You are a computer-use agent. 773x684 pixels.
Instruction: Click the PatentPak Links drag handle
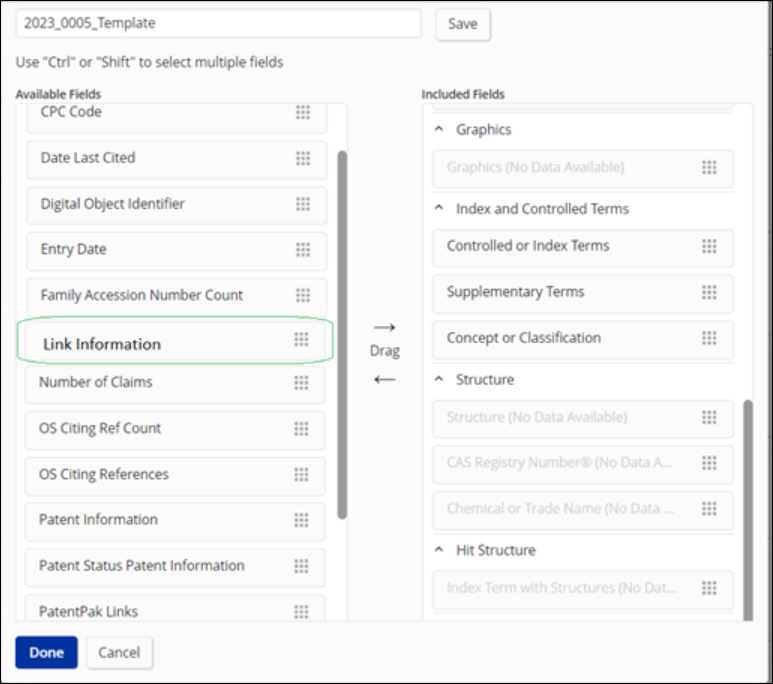click(301, 611)
